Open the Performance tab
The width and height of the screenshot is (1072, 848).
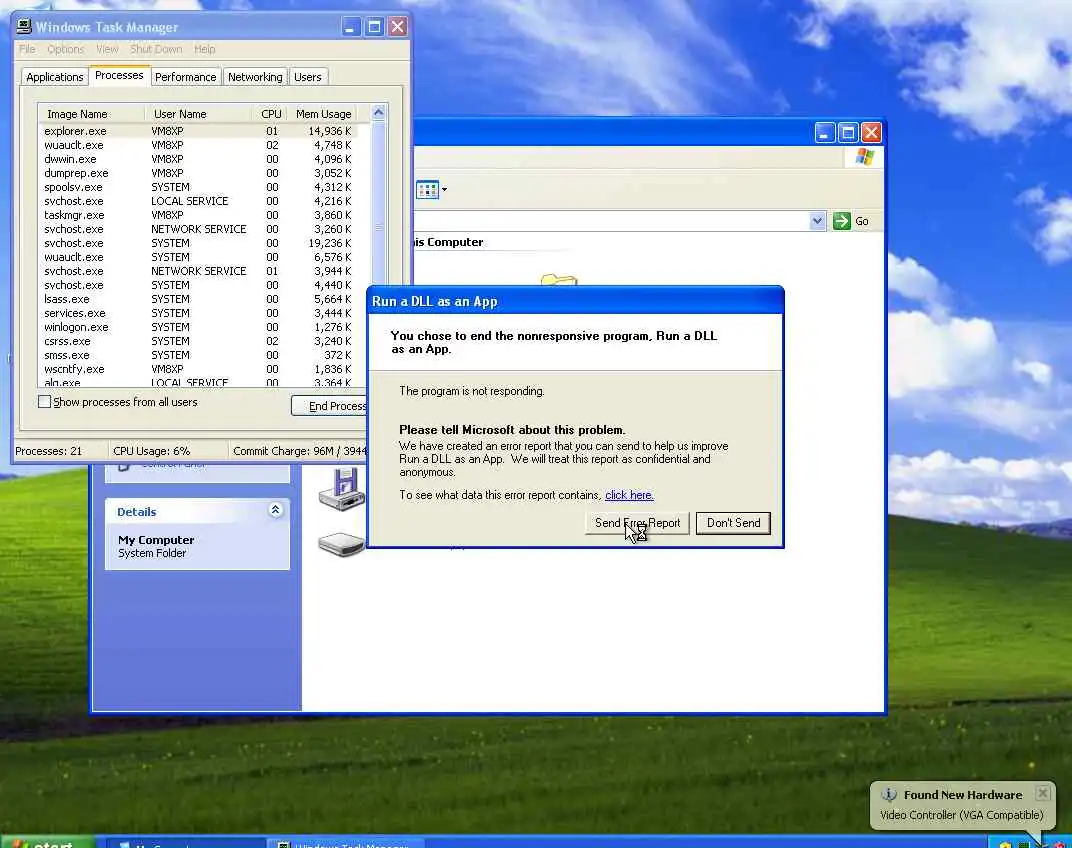[185, 77]
